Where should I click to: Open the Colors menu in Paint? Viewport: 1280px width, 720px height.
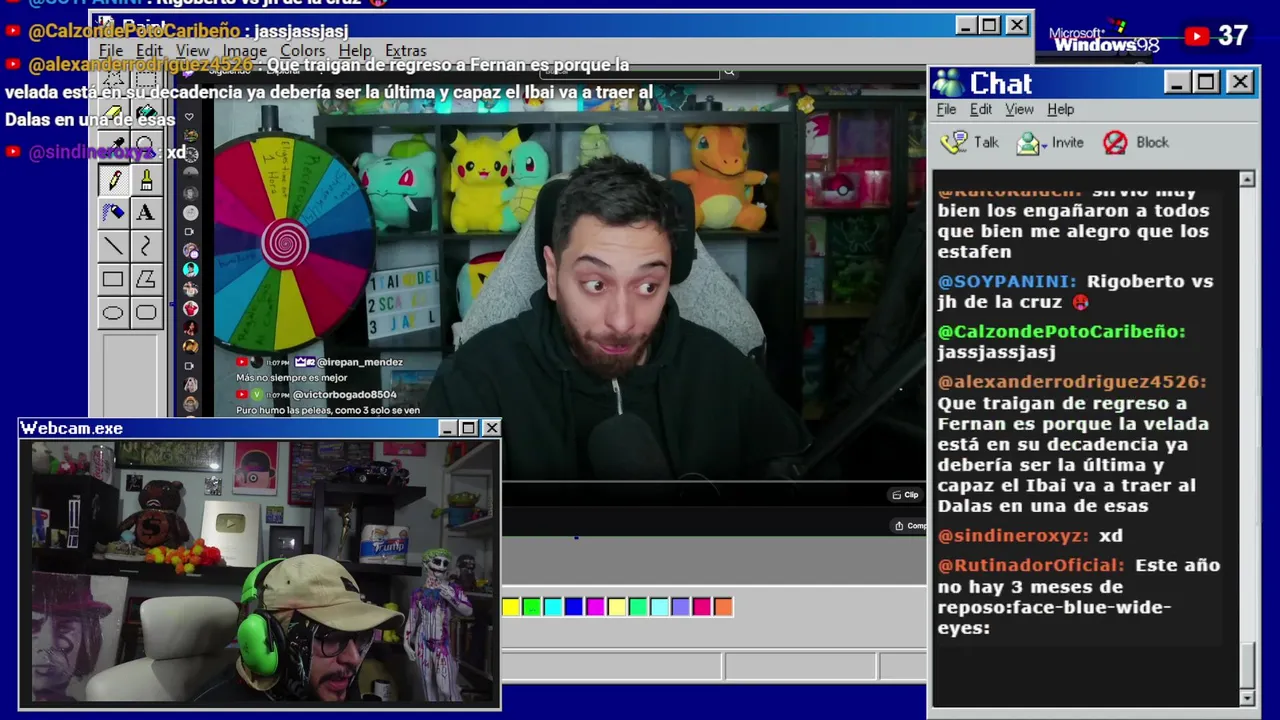click(302, 51)
